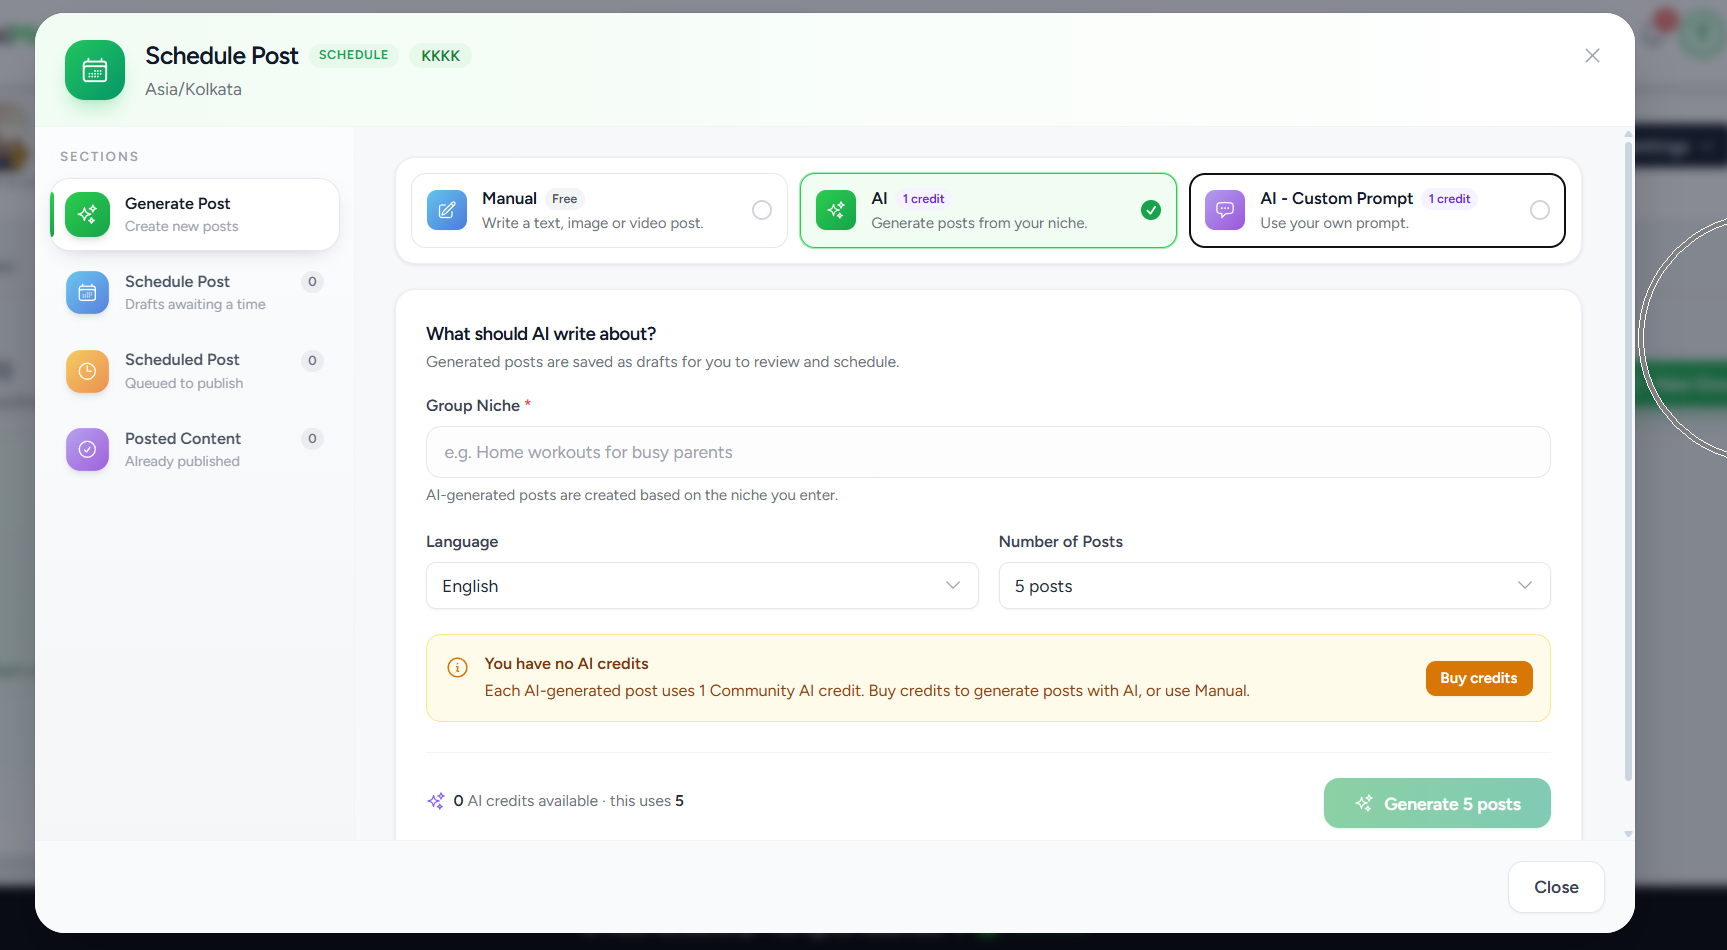Click the Manual option pencil edit icon
The image size is (1727, 950).
point(447,210)
